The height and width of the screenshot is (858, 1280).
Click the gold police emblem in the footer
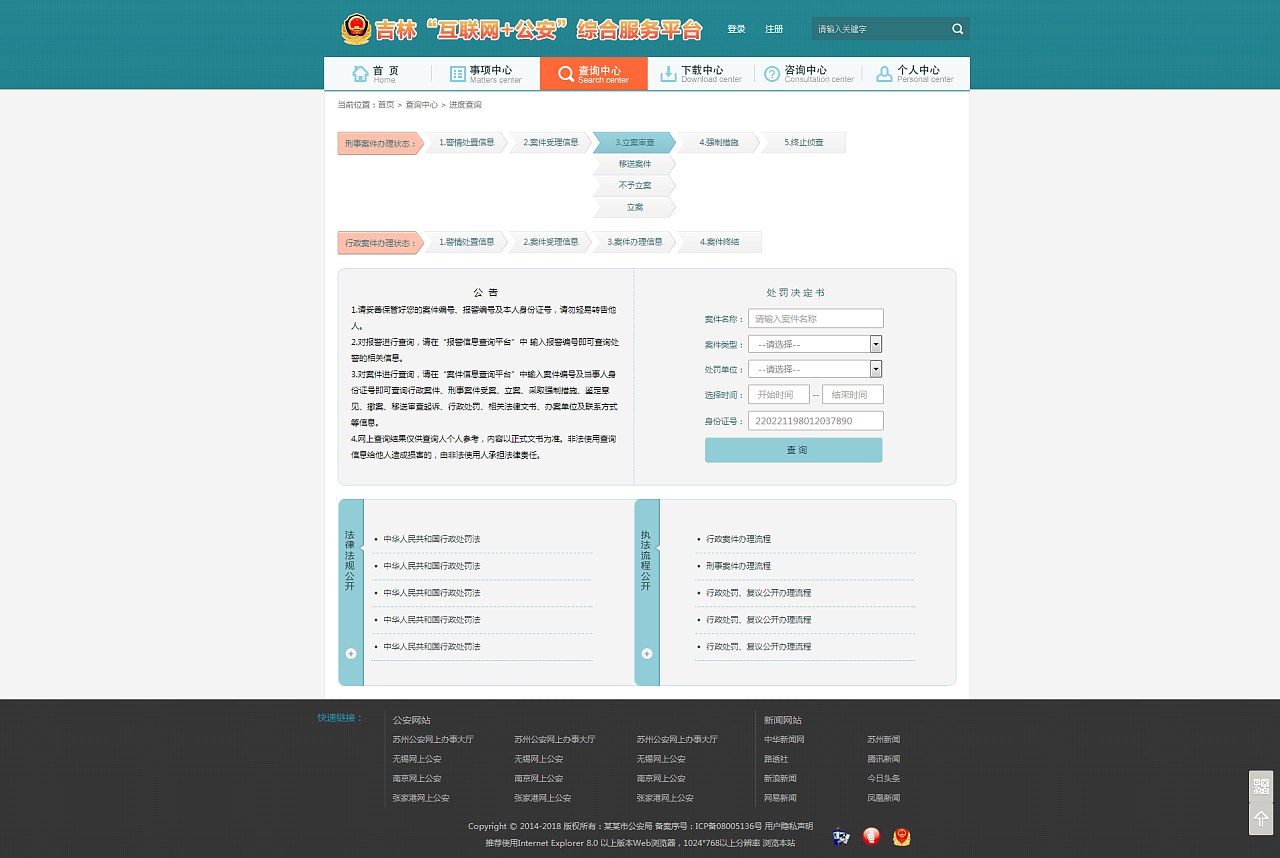tap(902, 837)
